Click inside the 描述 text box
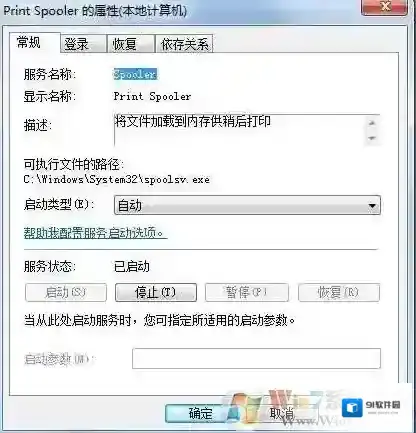 pyautogui.click(x=239, y=130)
